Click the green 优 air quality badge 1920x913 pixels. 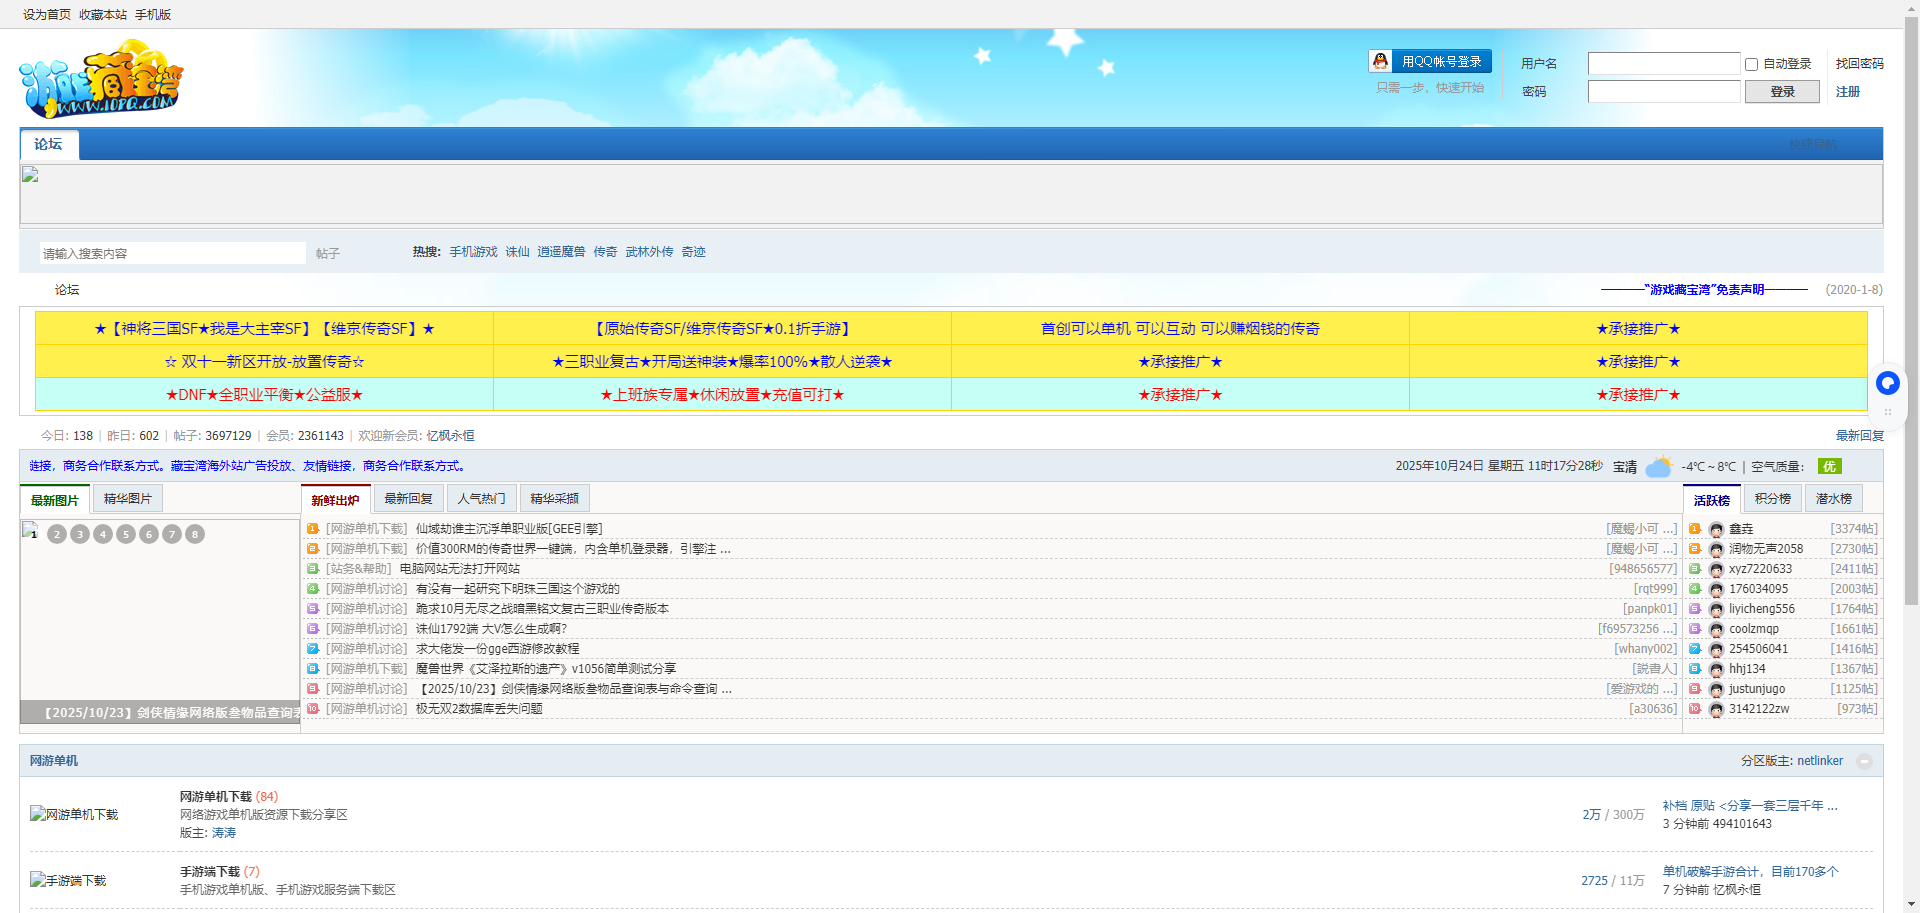(x=1829, y=467)
